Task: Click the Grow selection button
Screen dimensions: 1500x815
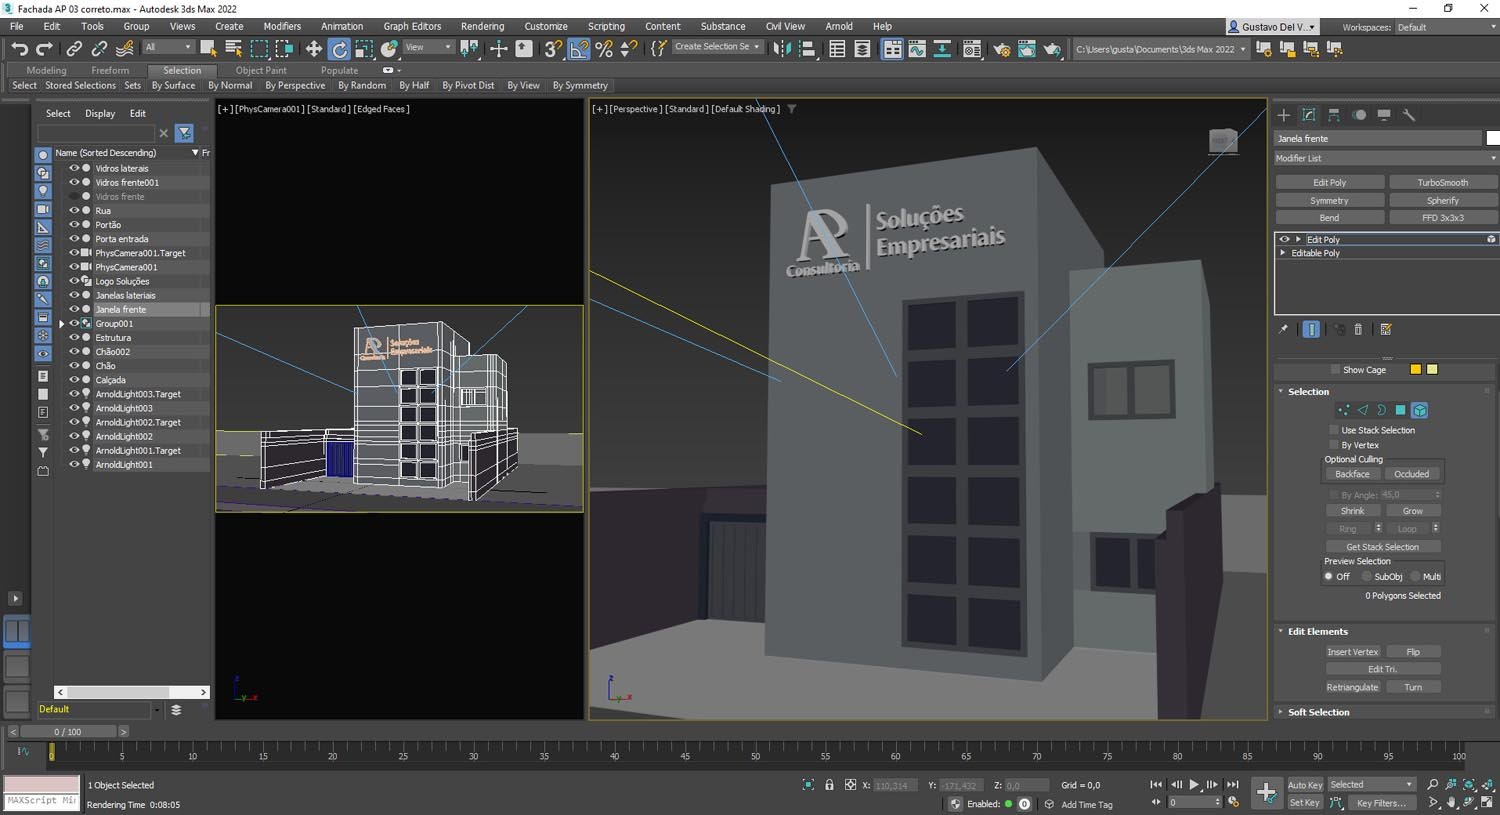Action: 1412,511
